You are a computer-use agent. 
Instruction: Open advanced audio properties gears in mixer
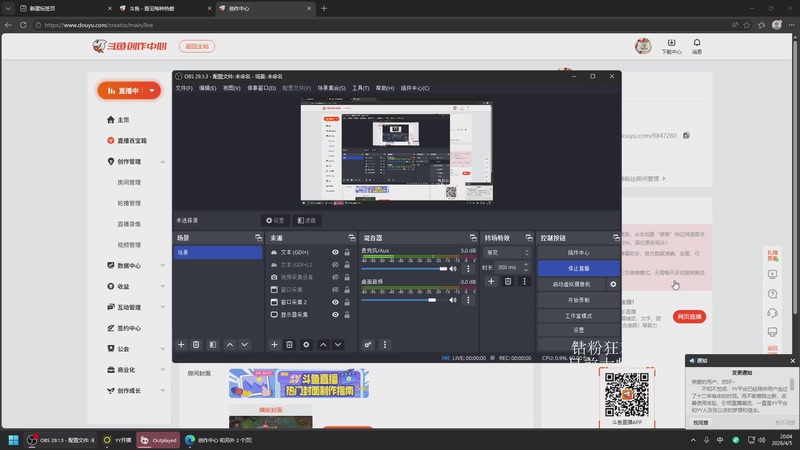[x=368, y=345]
